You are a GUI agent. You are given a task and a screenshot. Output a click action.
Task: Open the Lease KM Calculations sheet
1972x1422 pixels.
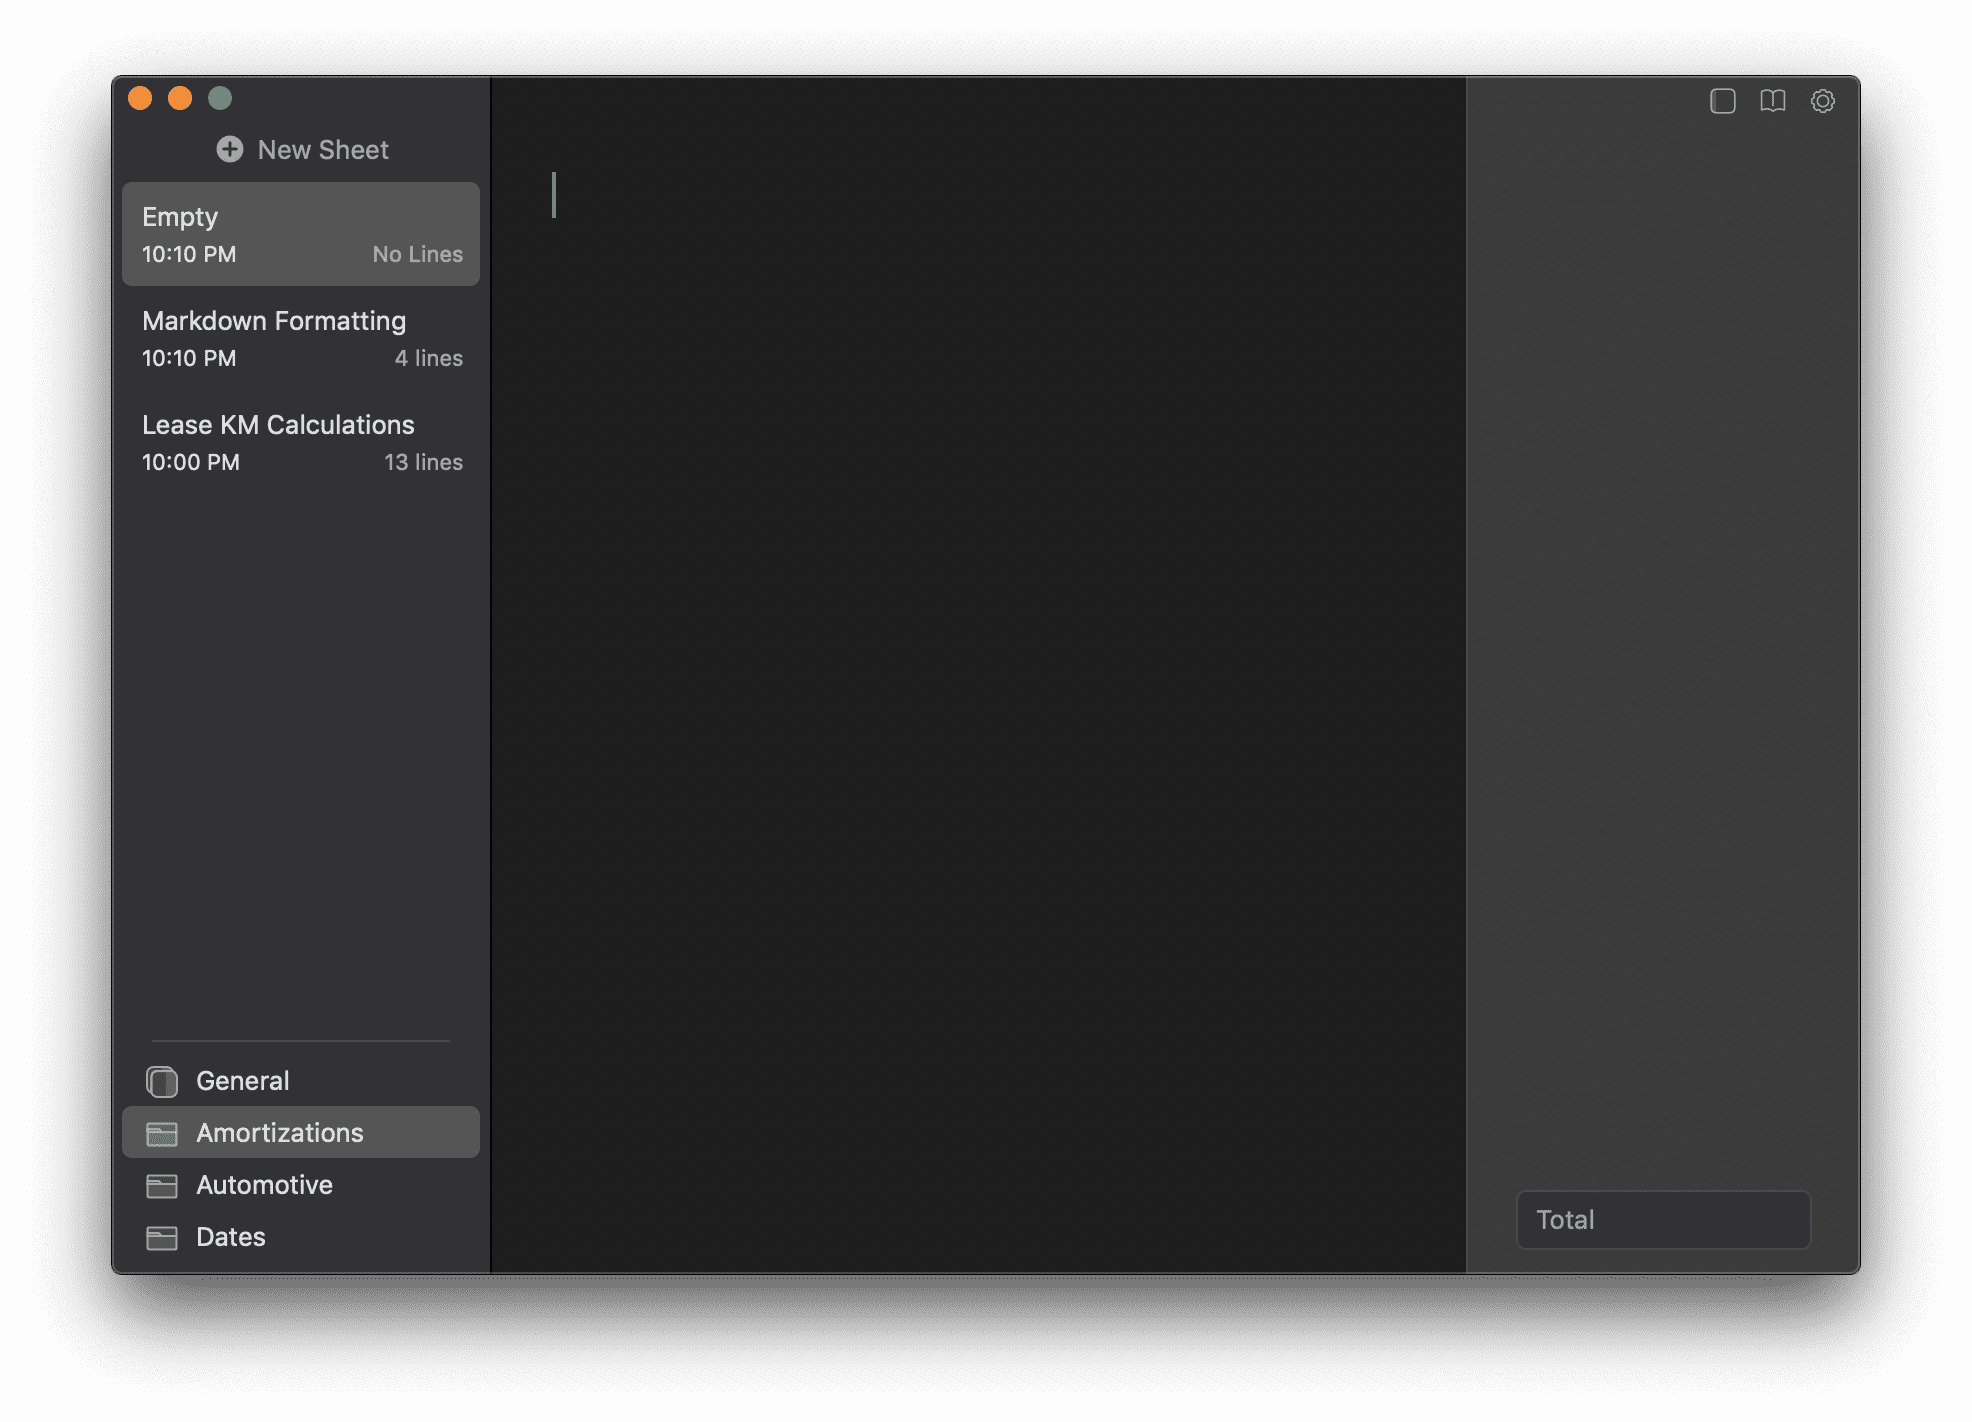pyautogui.click(x=301, y=442)
